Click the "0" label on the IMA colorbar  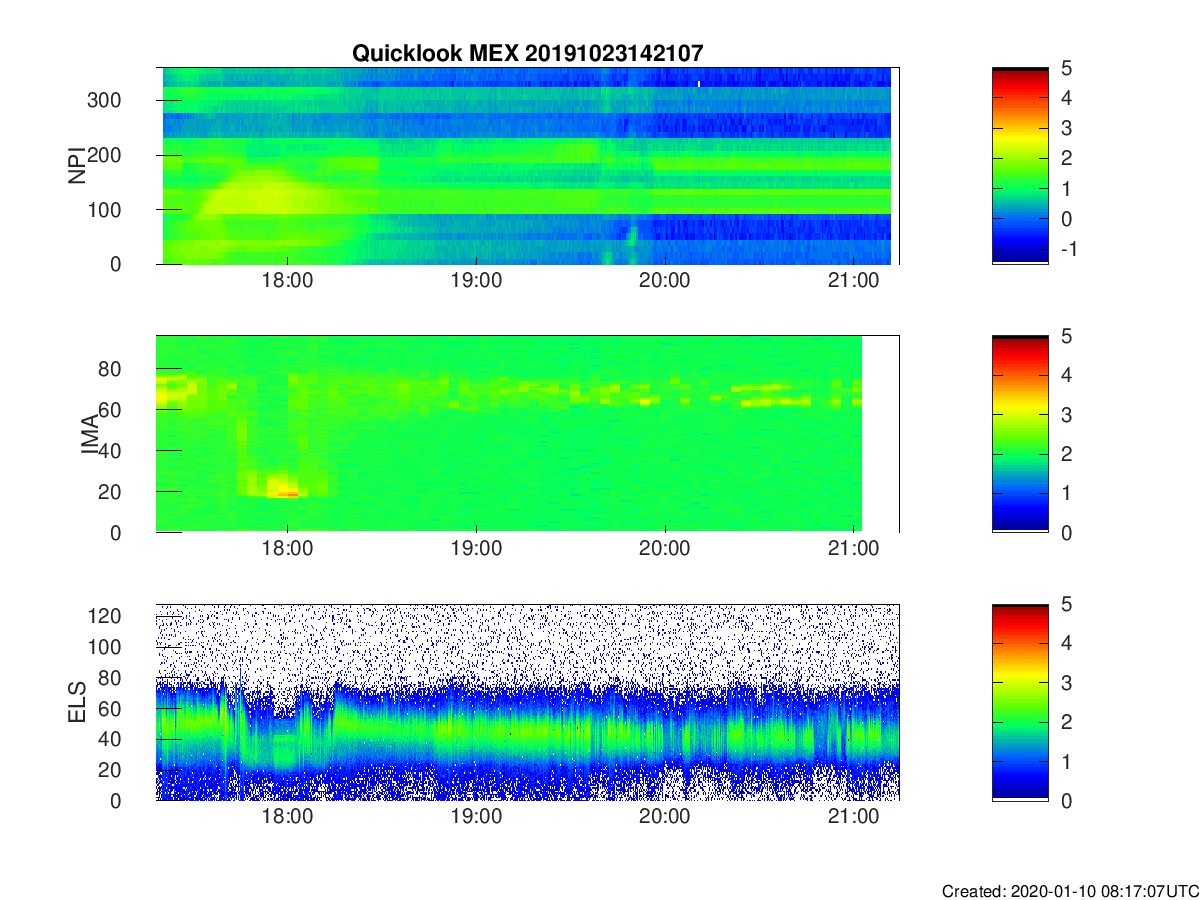point(1066,532)
